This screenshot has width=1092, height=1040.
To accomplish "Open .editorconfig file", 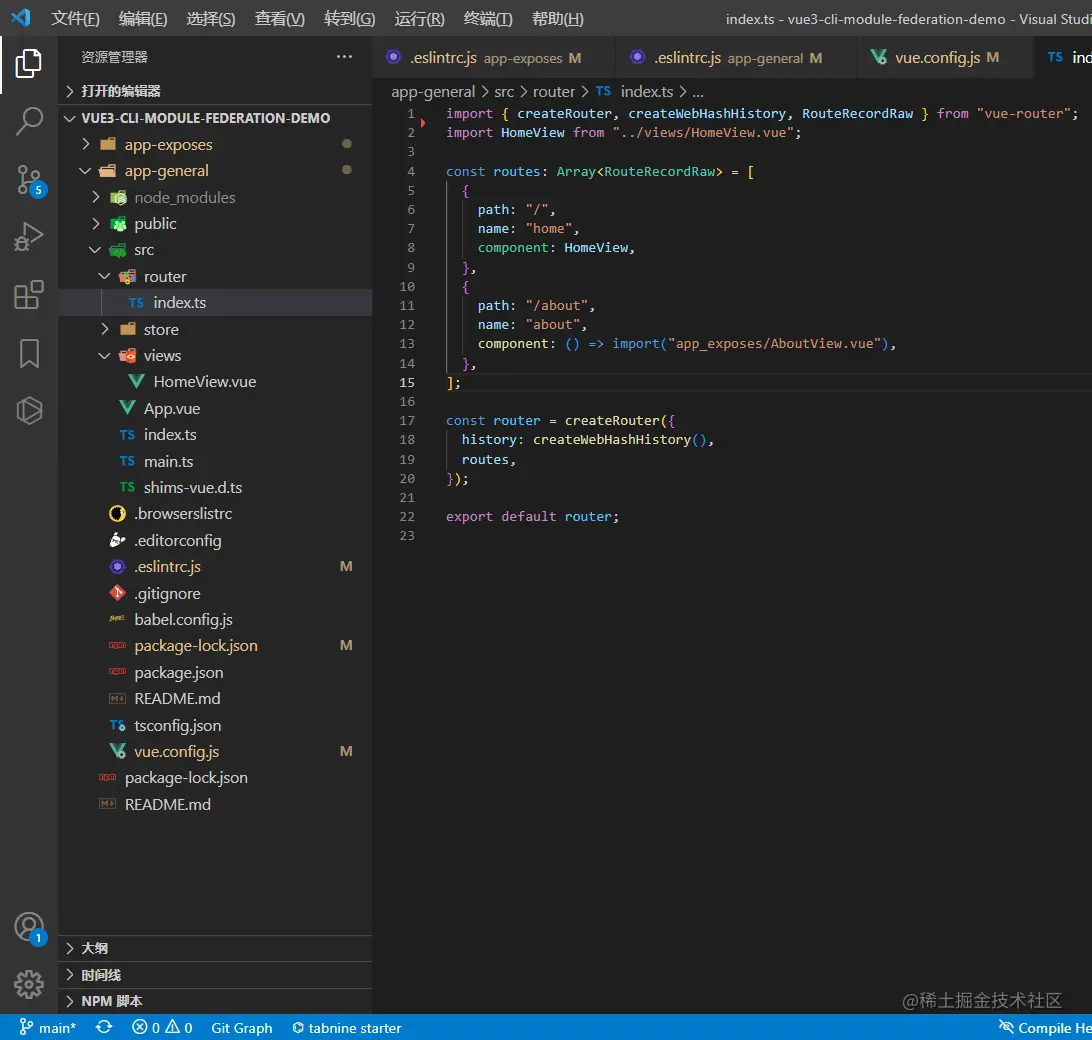I will pyautogui.click(x=214, y=540).
